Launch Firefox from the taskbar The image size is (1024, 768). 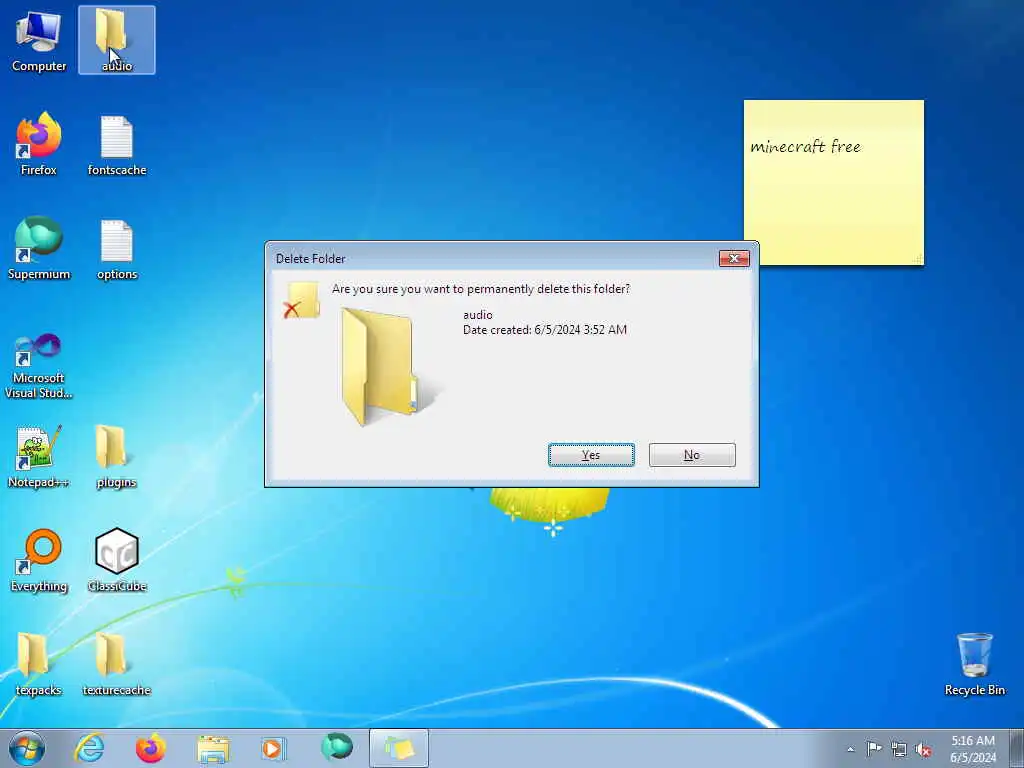point(151,748)
